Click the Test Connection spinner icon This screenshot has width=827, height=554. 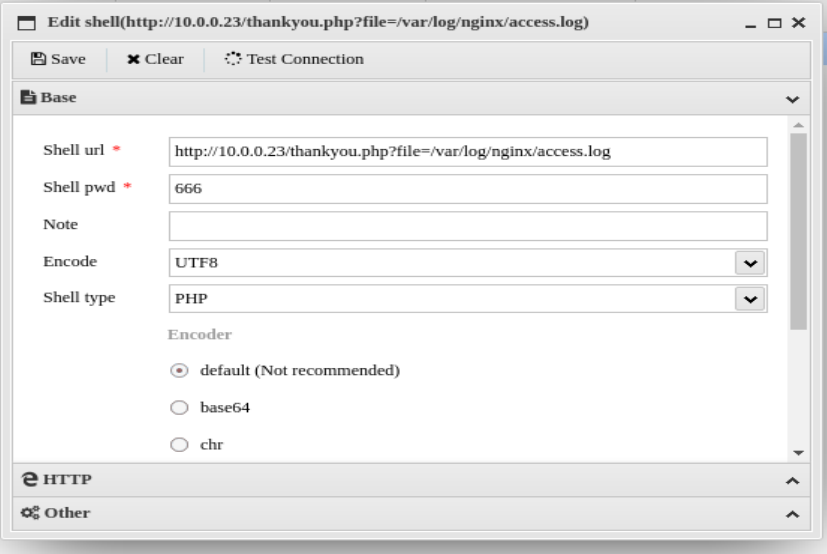pyautogui.click(x=233, y=59)
